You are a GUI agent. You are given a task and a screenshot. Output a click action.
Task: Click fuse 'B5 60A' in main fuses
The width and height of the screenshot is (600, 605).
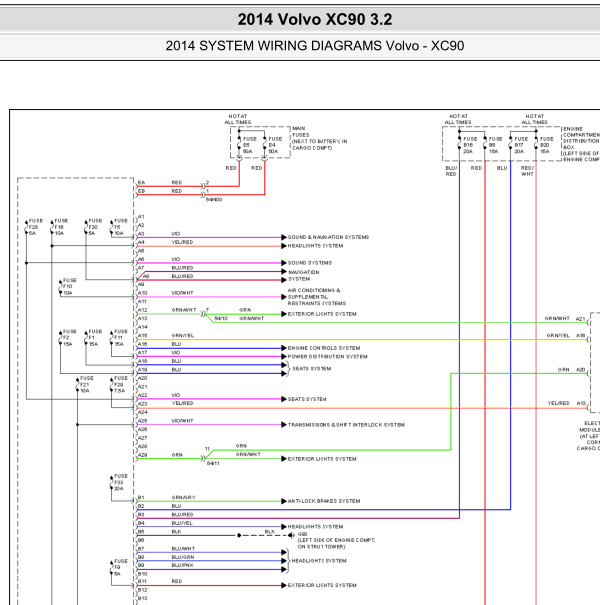pos(249,145)
